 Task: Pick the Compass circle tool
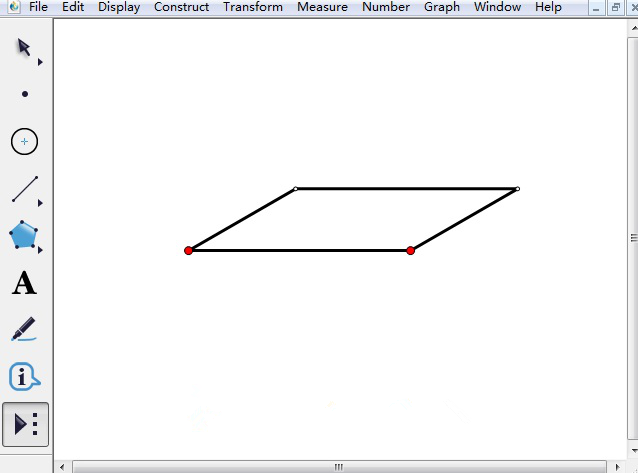point(24,141)
